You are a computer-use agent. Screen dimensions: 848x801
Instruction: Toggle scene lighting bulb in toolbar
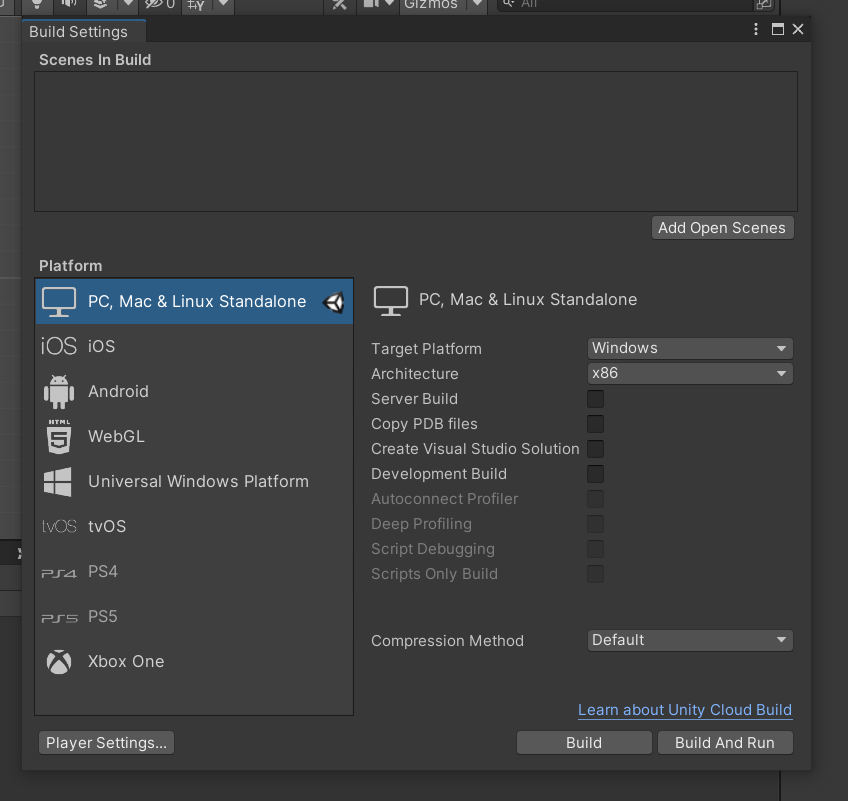tap(37, 4)
